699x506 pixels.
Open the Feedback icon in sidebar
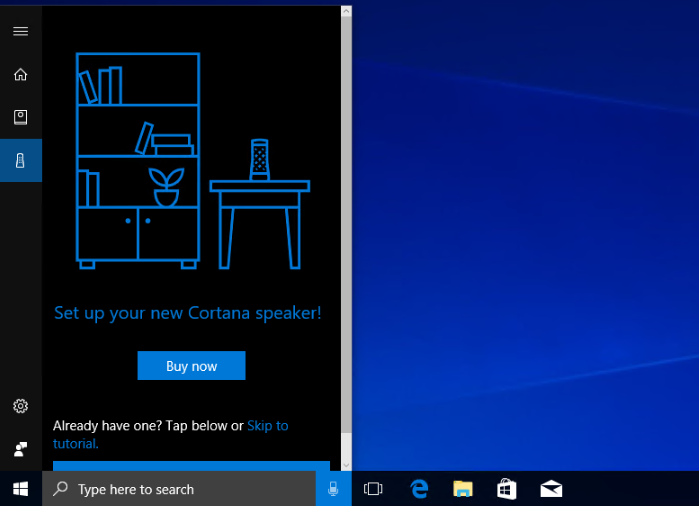[21, 449]
